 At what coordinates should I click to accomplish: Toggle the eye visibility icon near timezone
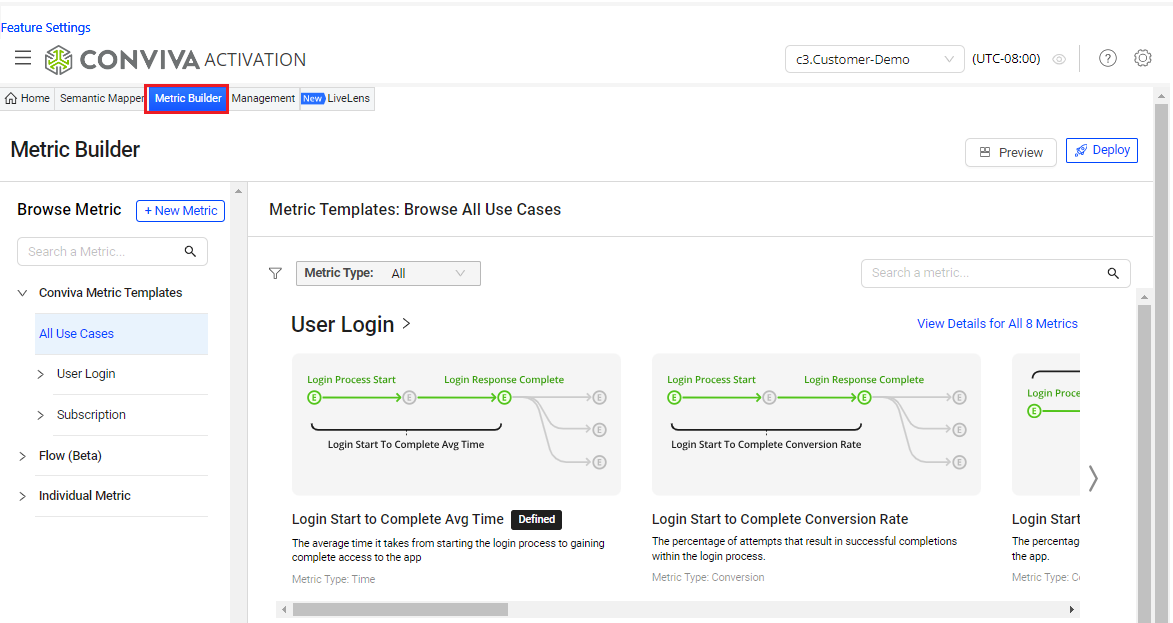tap(1059, 60)
